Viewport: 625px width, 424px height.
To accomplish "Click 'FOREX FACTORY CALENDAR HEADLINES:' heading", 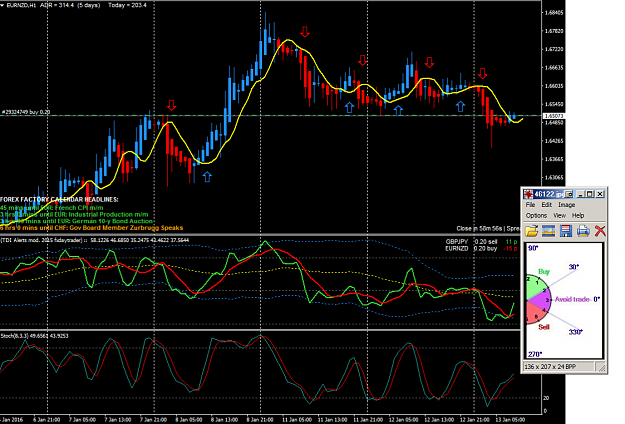I will click(59, 200).
